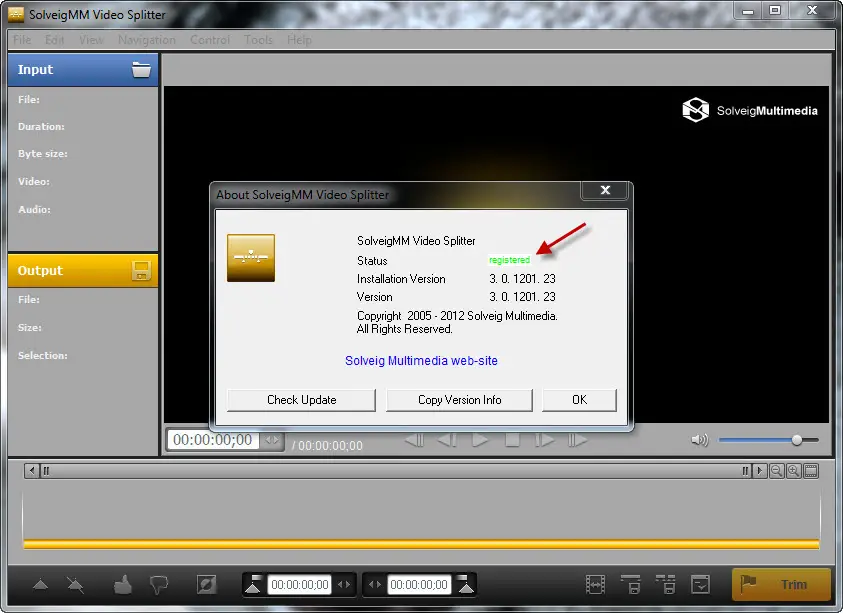Click the filmstrip fragment icon
The width and height of the screenshot is (843, 613).
pyautogui.click(x=595, y=585)
